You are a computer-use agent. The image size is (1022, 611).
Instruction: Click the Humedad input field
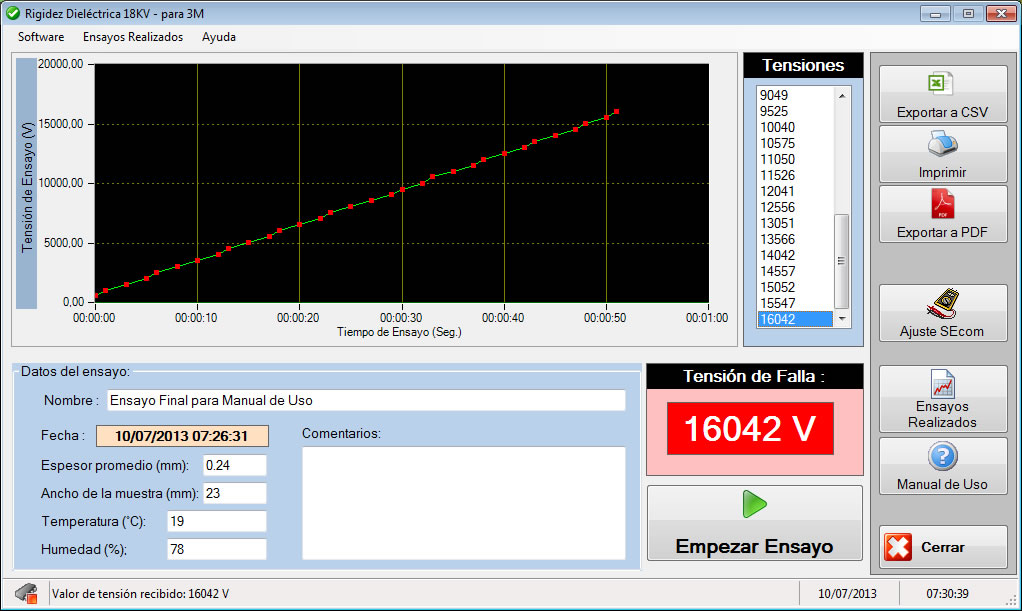click(x=234, y=549)
